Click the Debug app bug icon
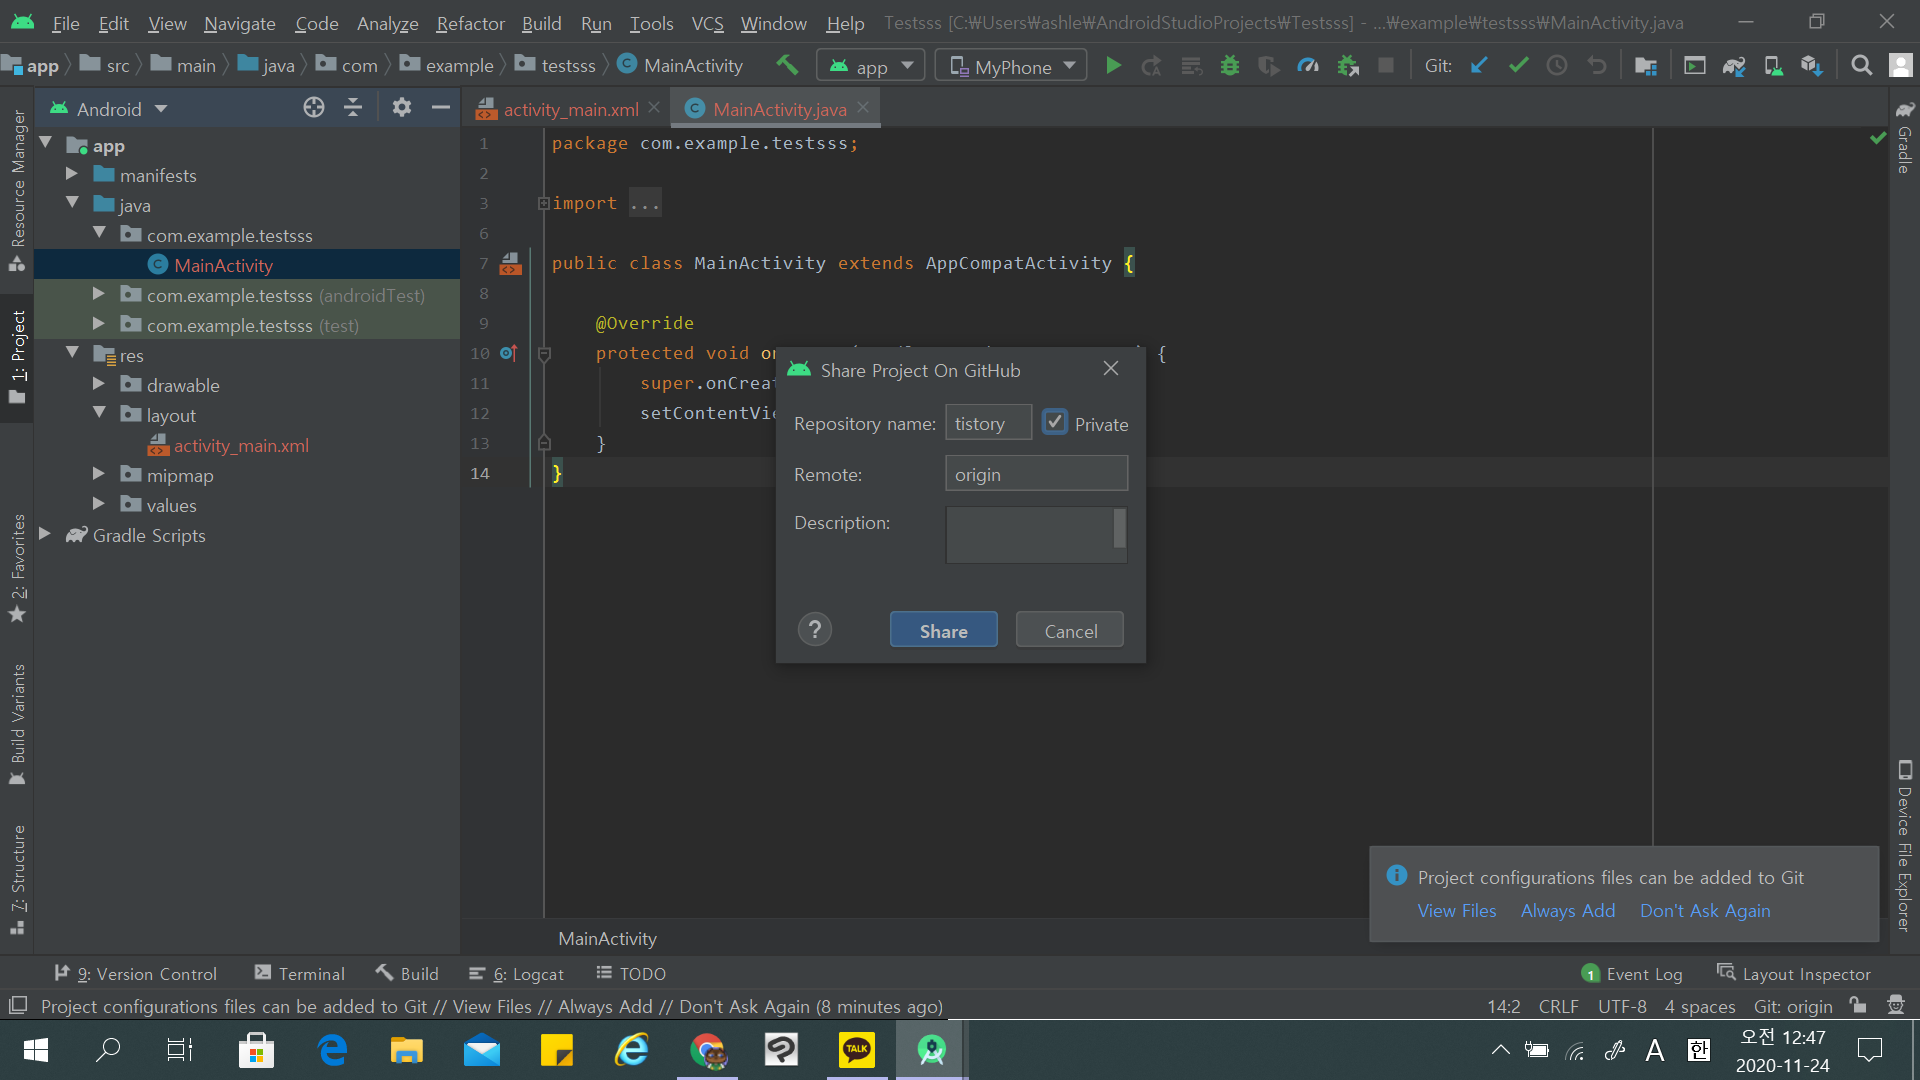The width and height of the screenshot is (1920, 1080). 1230,66
